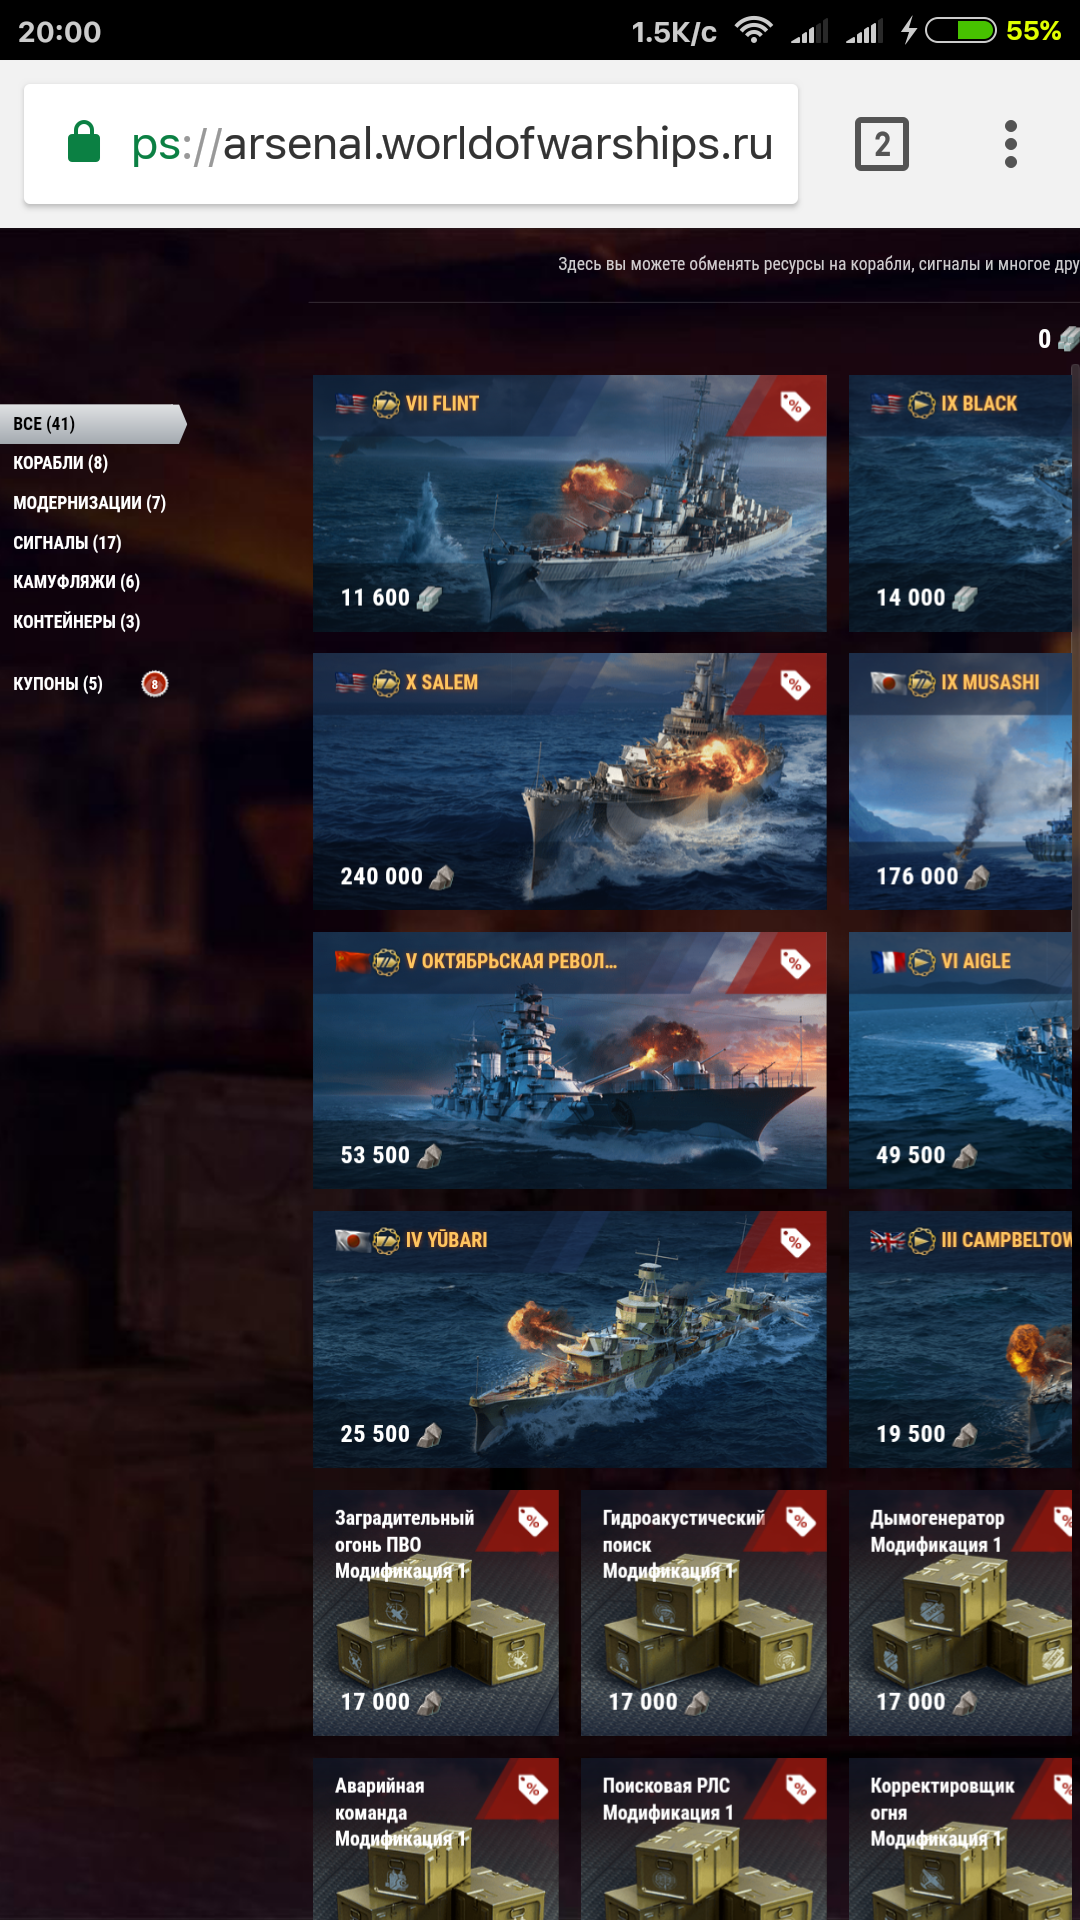Switch to the КОРАБЛИ (8) category
This screenshot has height=1920, width=1080.
[x=60, y=463]
